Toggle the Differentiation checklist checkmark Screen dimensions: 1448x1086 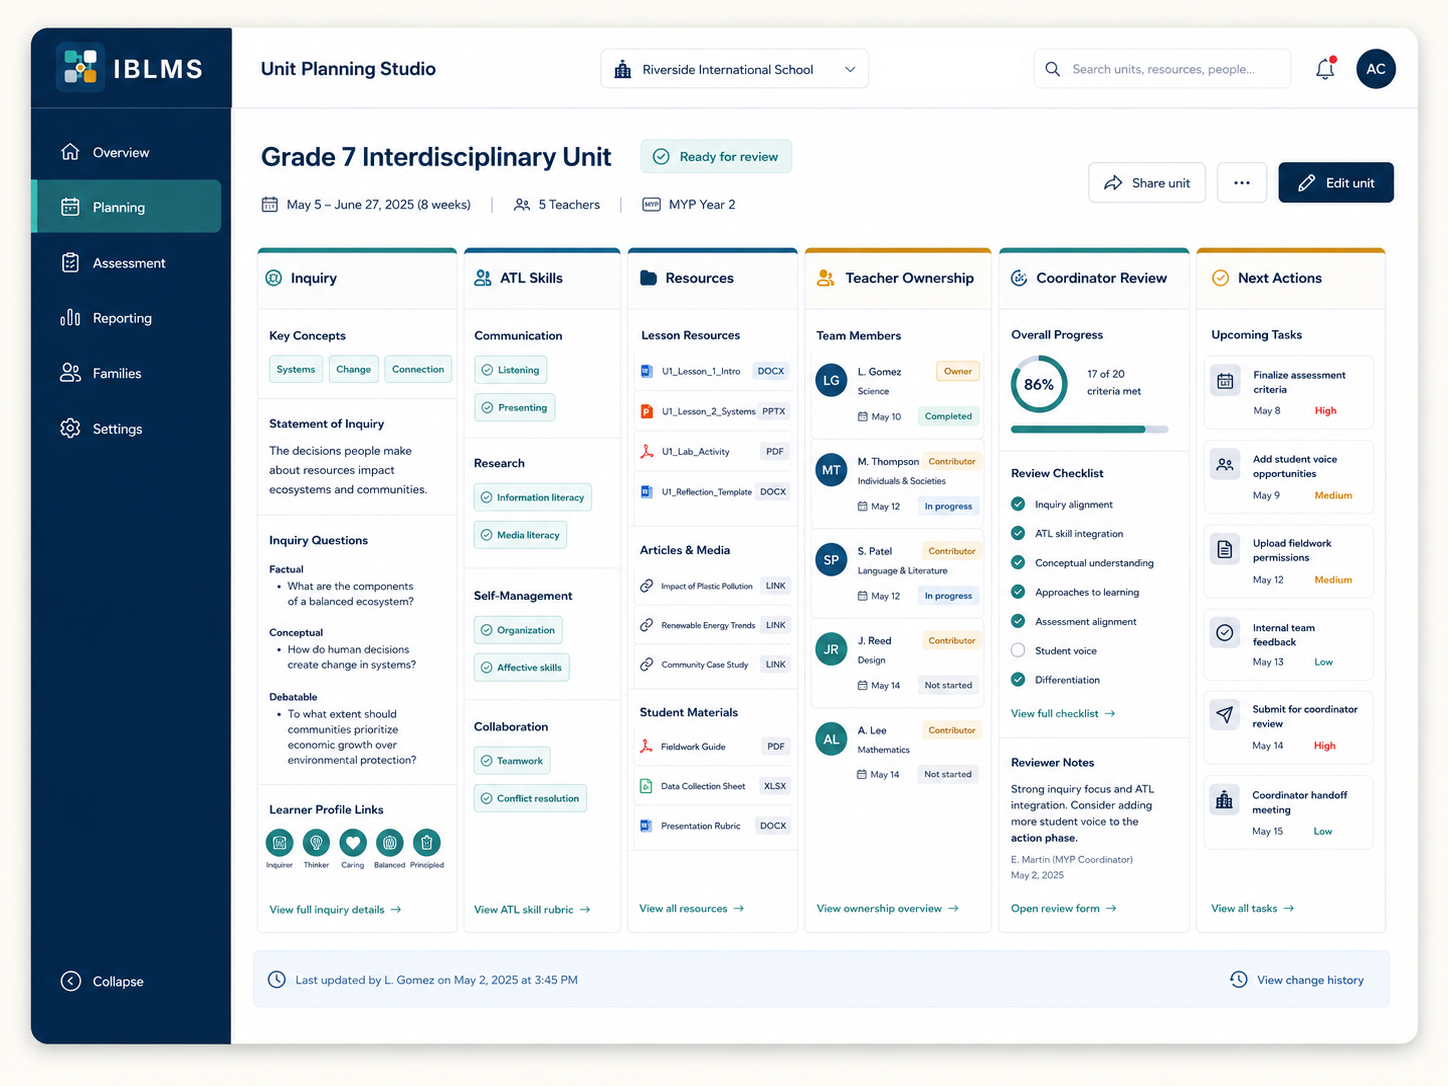[1018, 680]
